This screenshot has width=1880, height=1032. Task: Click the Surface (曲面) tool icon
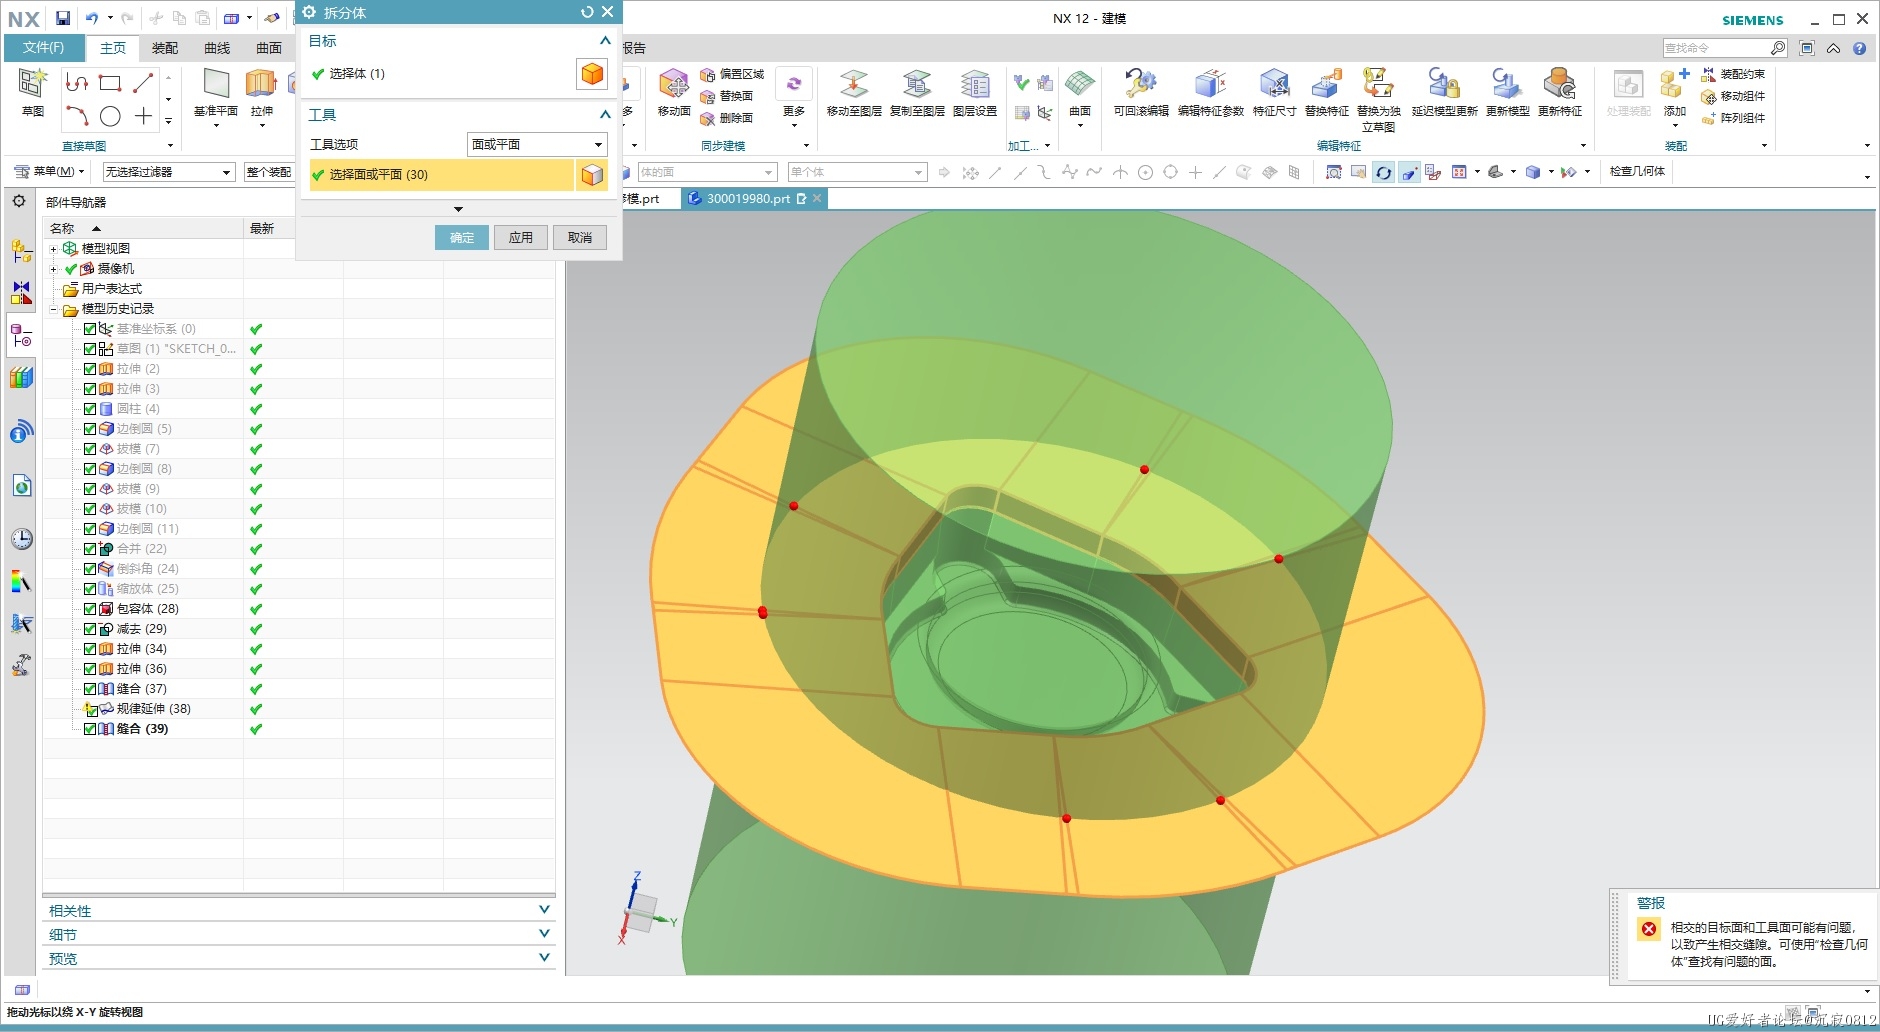(1080, 84)
